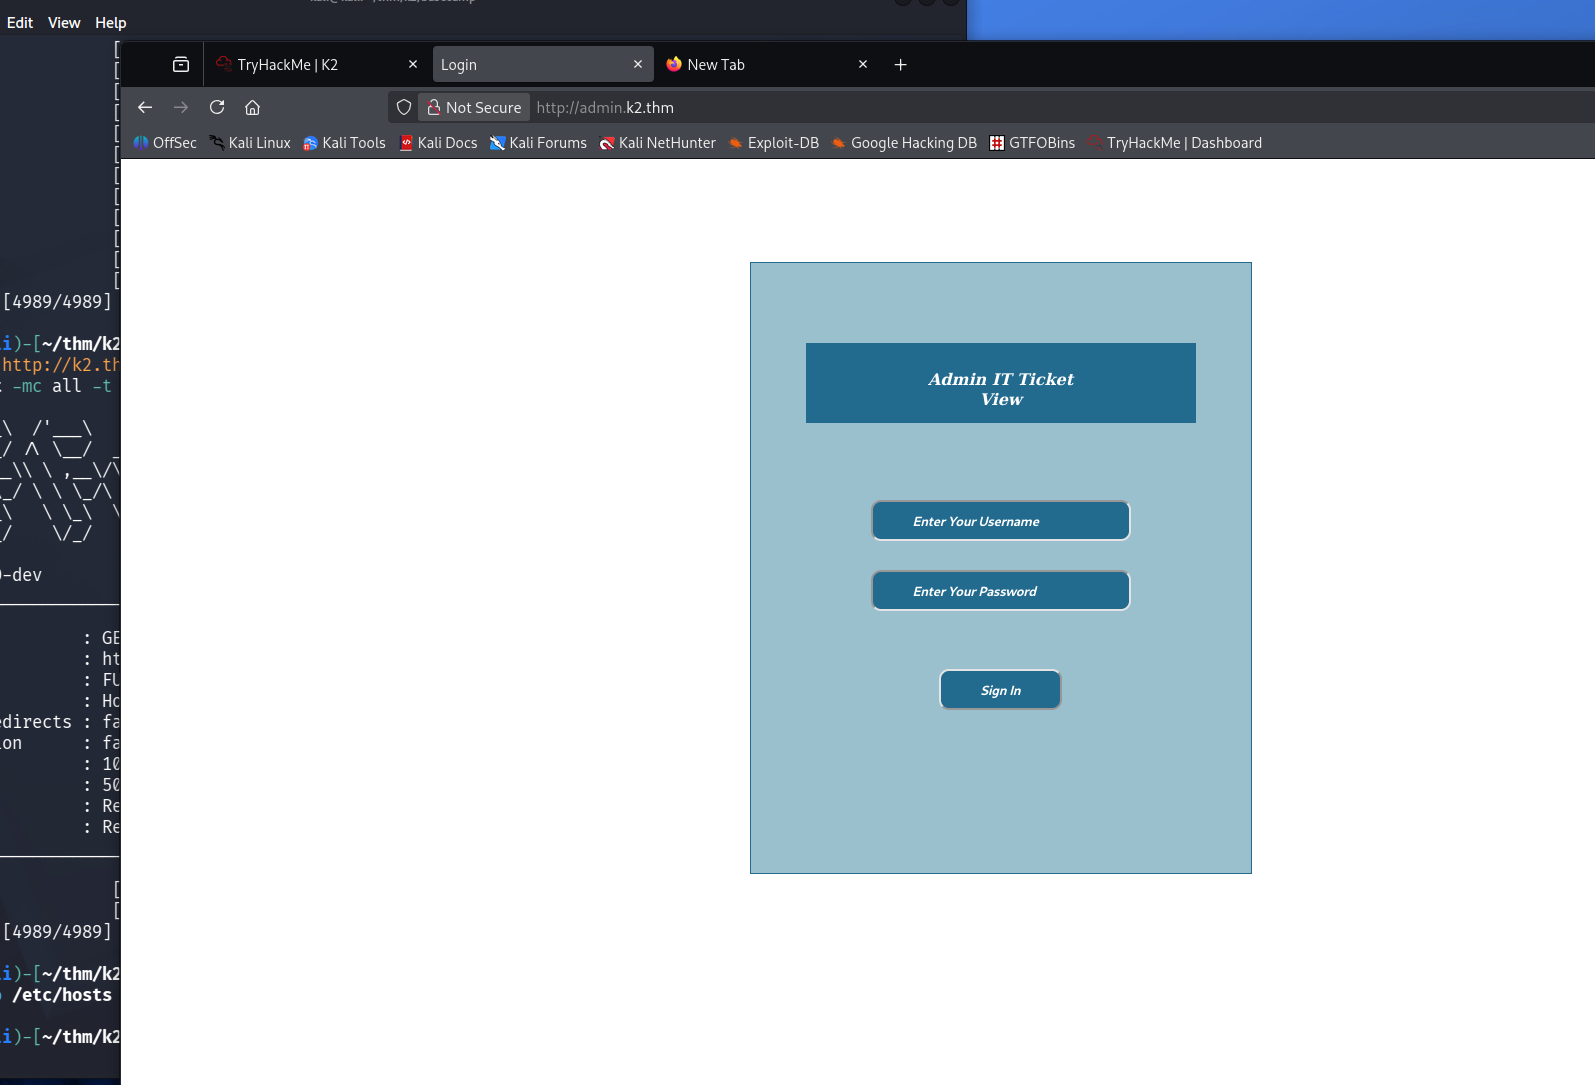Click the browser forward arrow
The image size is (1595, 1085).
click(181, 107)
